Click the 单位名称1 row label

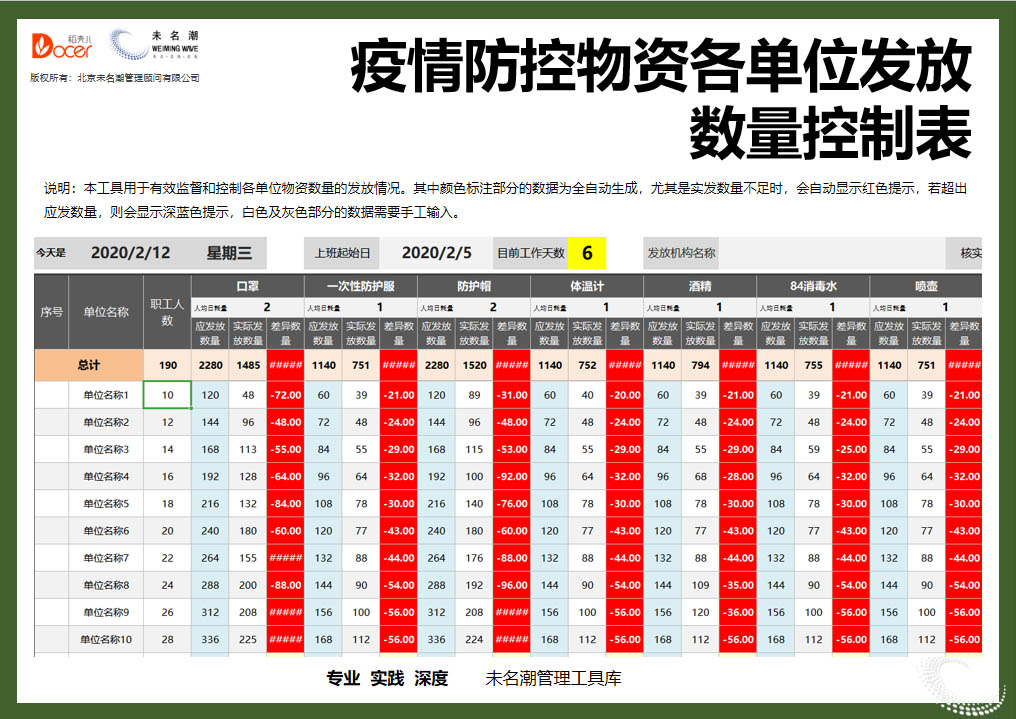click(x=106, y=394)
